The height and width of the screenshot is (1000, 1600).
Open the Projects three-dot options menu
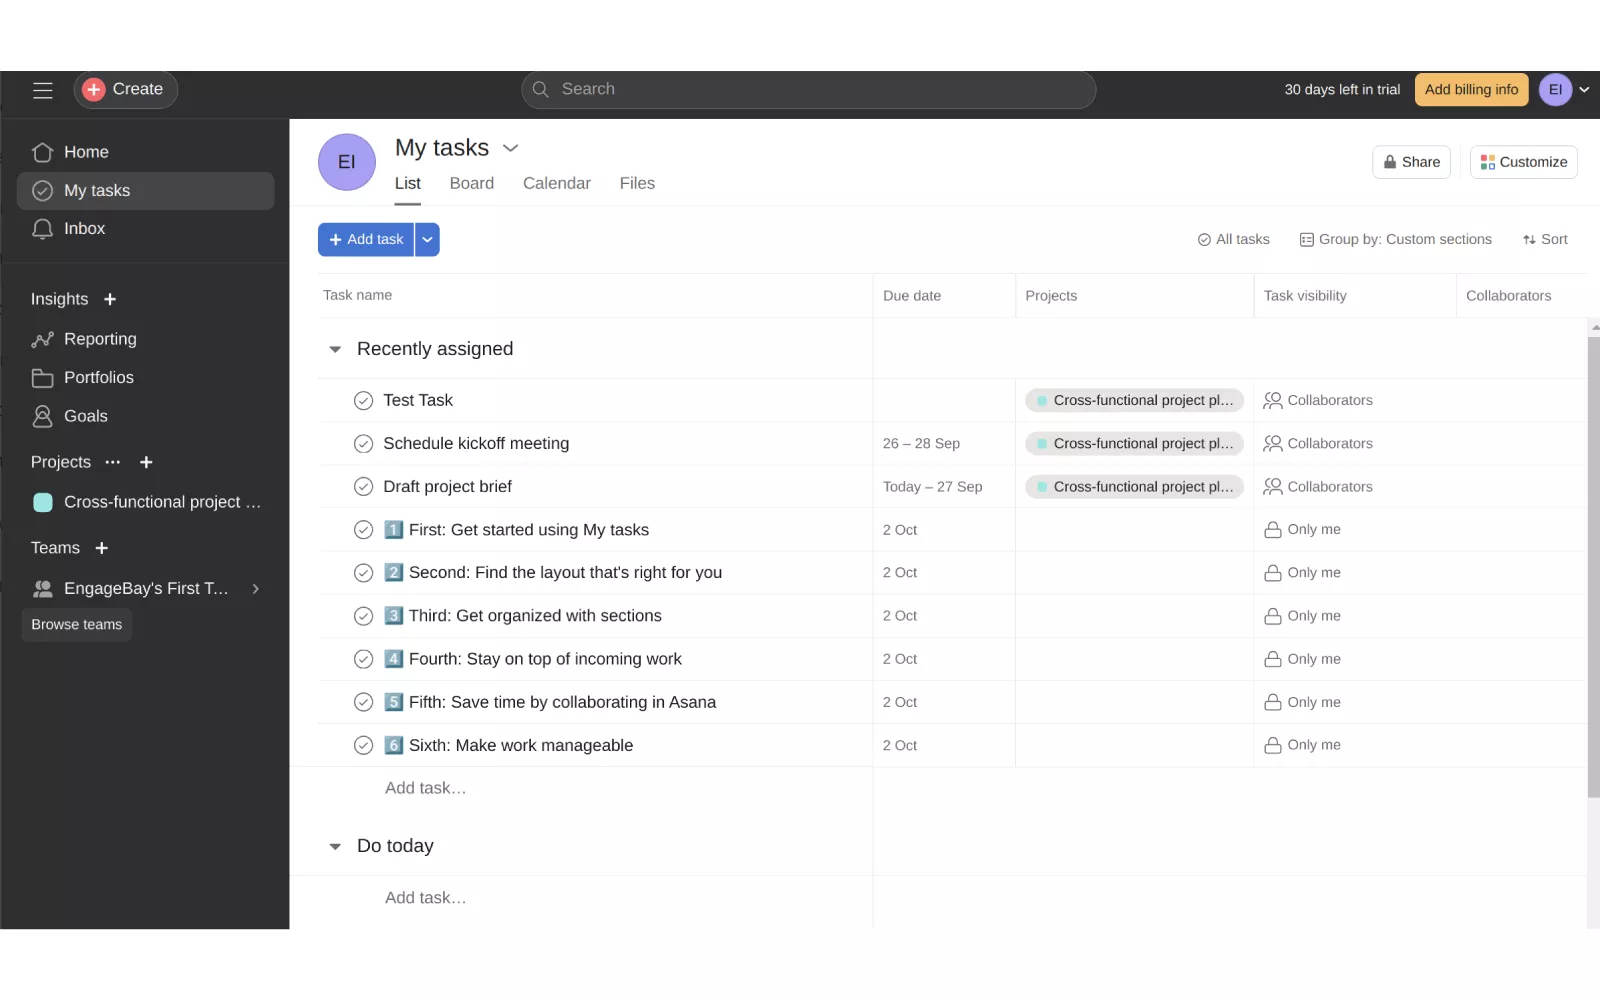[x=113, y=462]
